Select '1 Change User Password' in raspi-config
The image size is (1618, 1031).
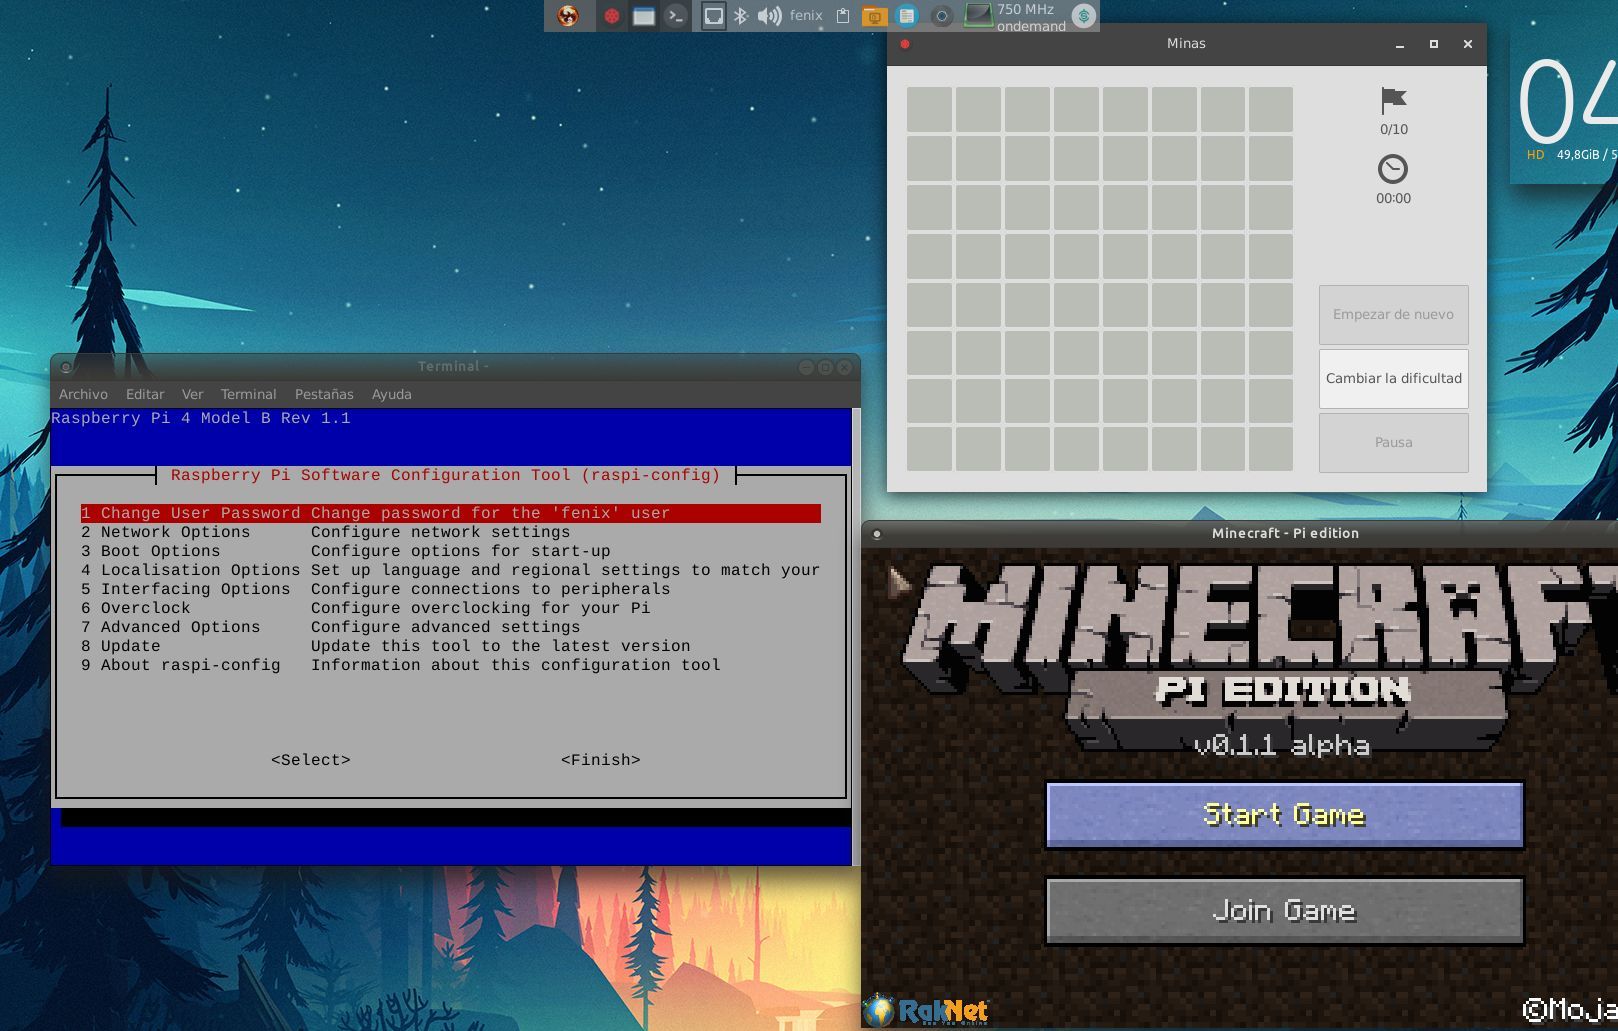click(x=450, y=513)
